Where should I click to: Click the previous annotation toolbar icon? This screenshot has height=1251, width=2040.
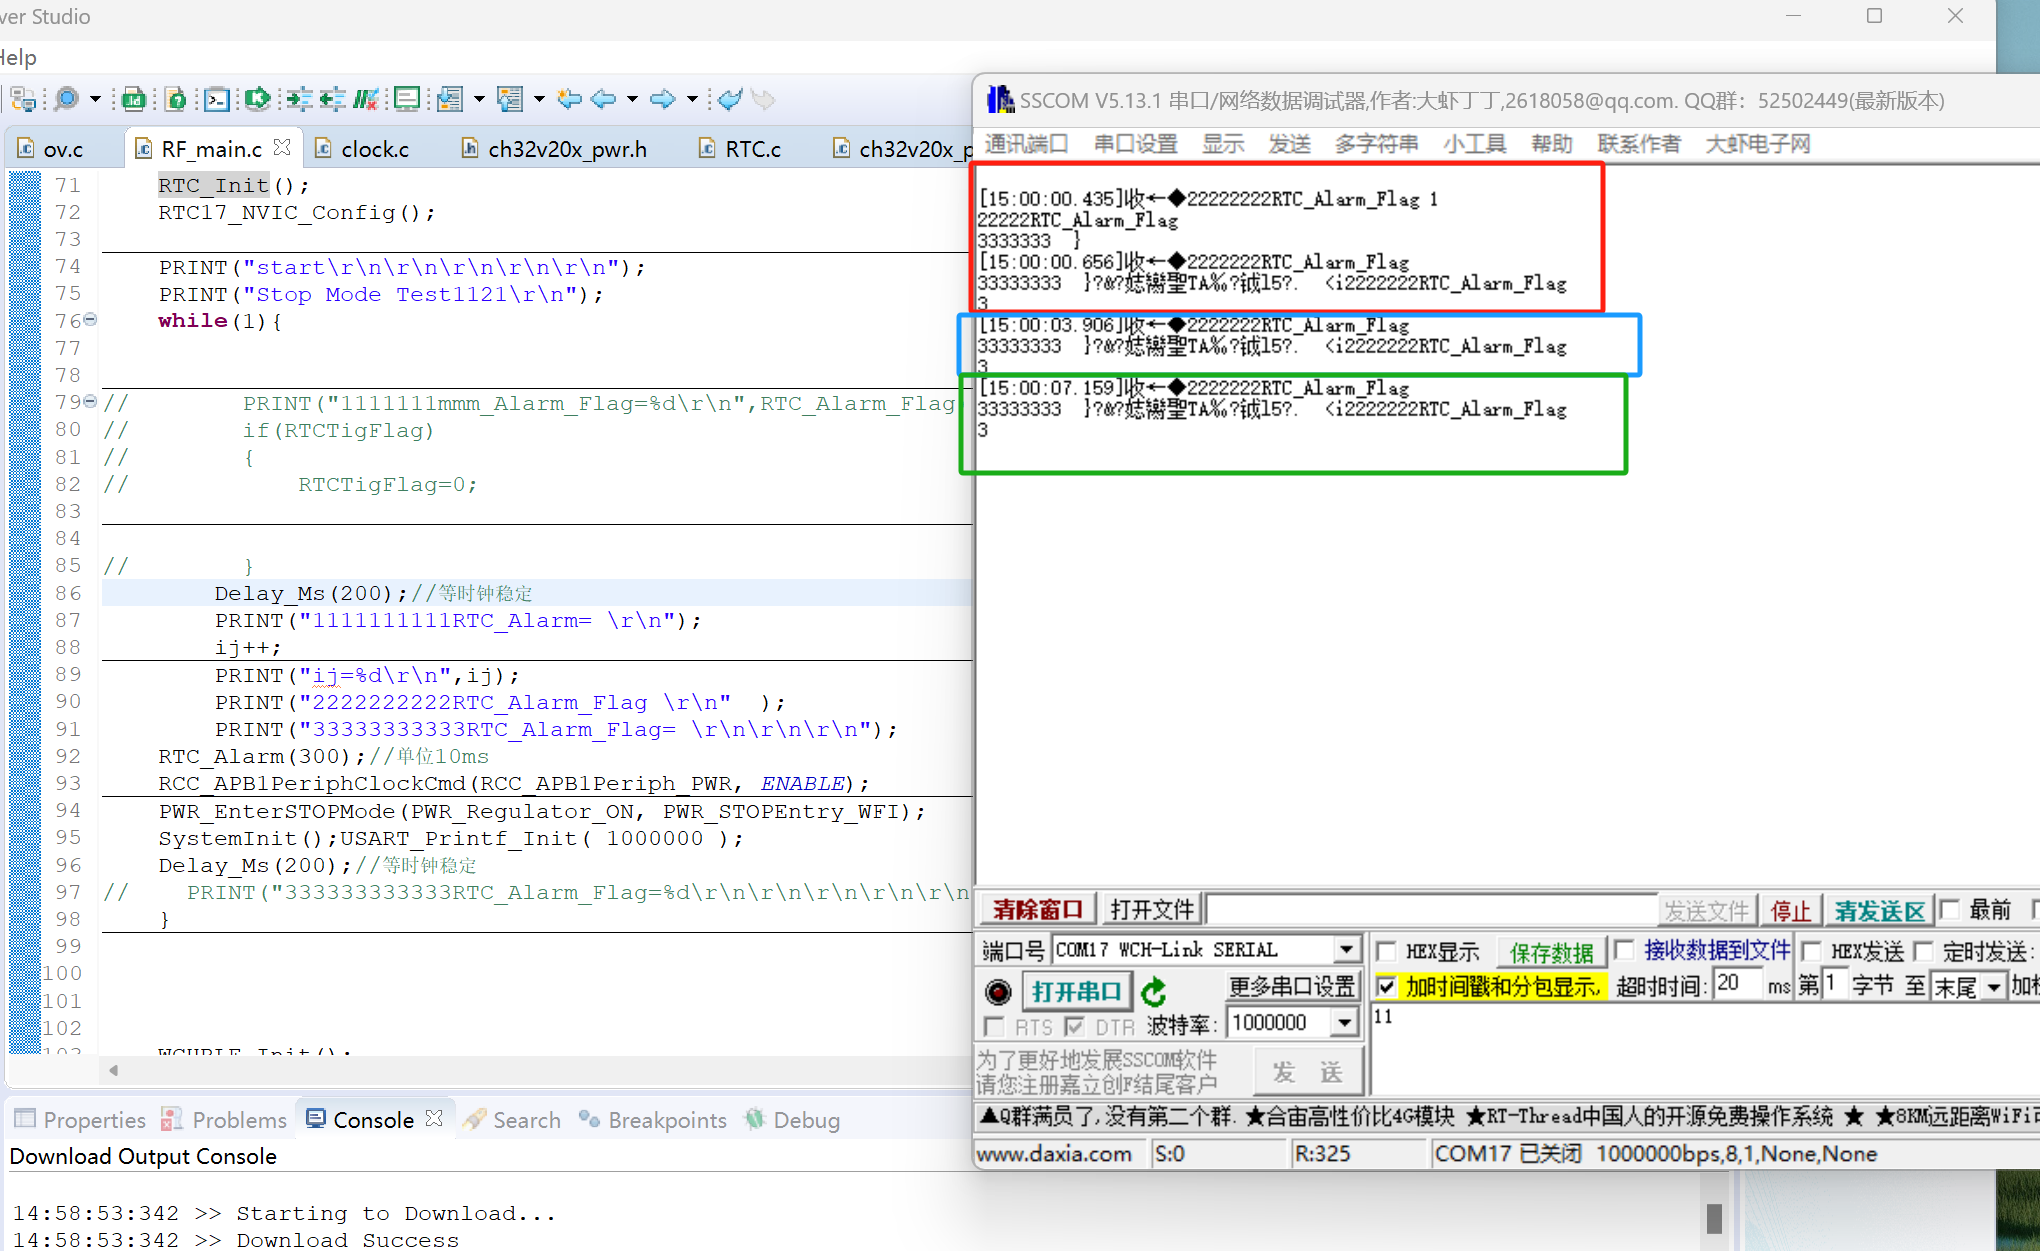(x=510, y=99)
